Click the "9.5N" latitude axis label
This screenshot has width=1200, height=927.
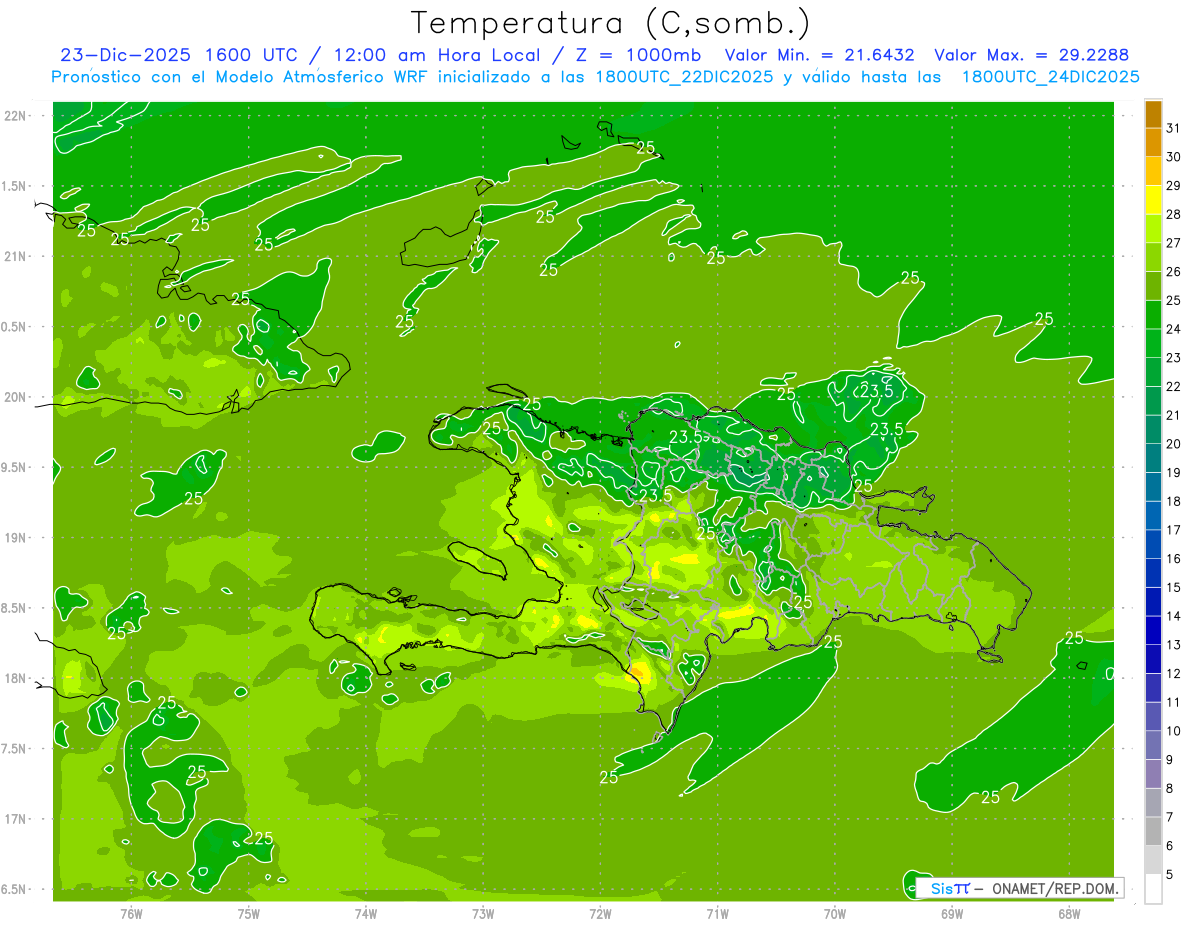pos(15,468)
